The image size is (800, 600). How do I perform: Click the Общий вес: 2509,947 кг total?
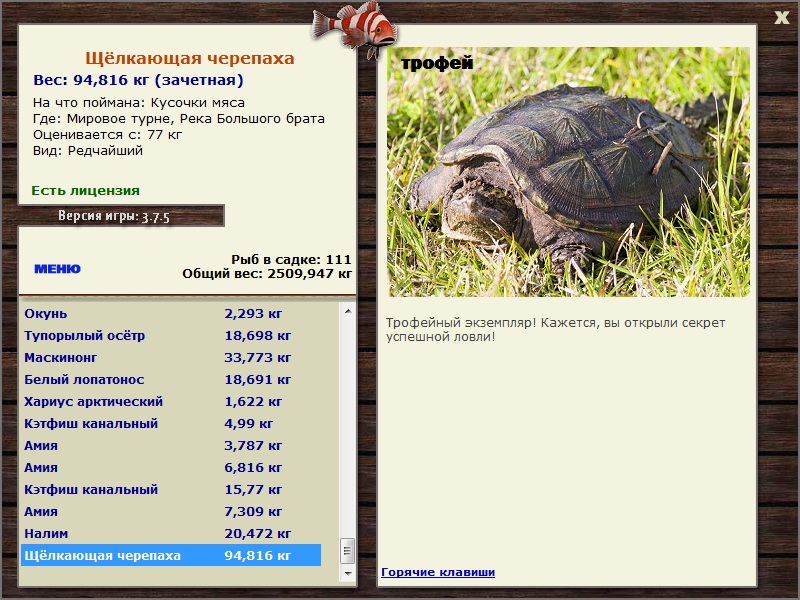267,273
